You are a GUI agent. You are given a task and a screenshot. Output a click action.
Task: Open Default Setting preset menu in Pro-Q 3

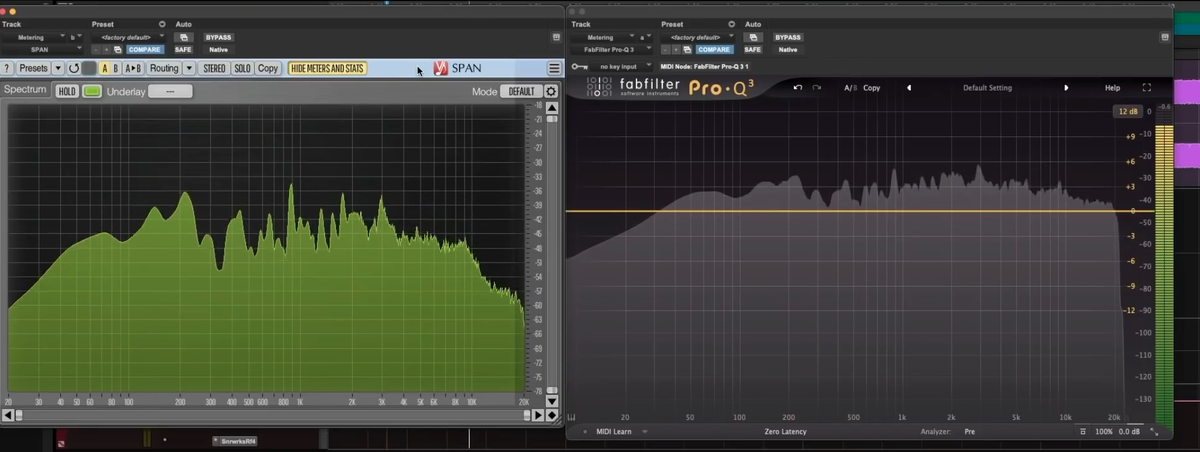(987, 88)
